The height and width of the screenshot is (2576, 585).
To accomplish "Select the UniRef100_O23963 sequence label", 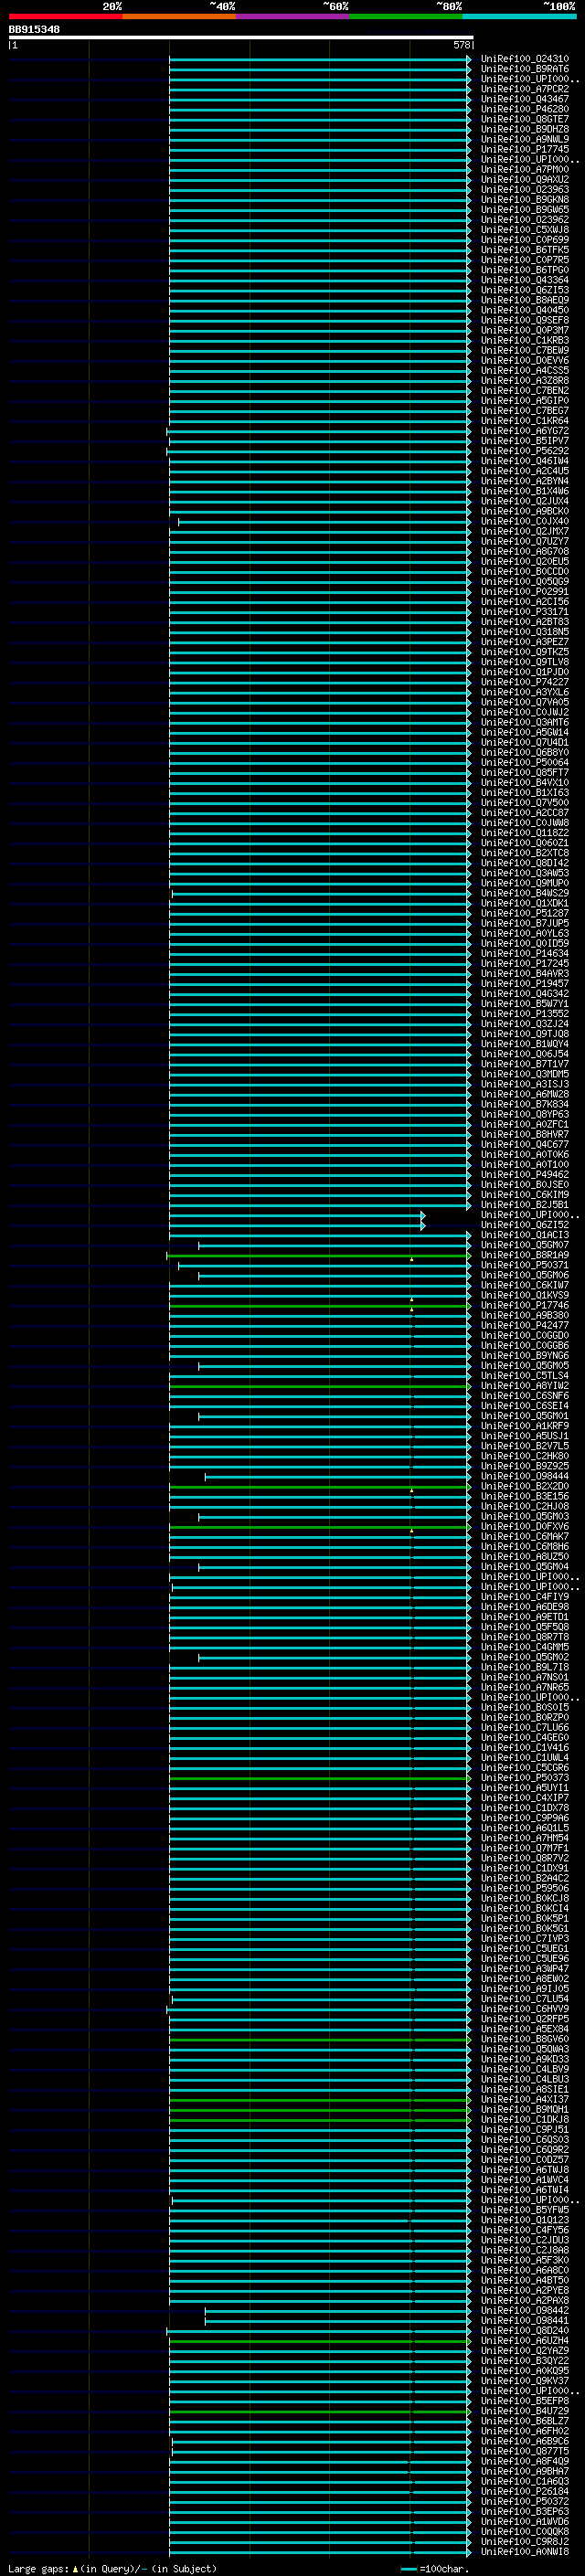I will (x=525, y=189).
